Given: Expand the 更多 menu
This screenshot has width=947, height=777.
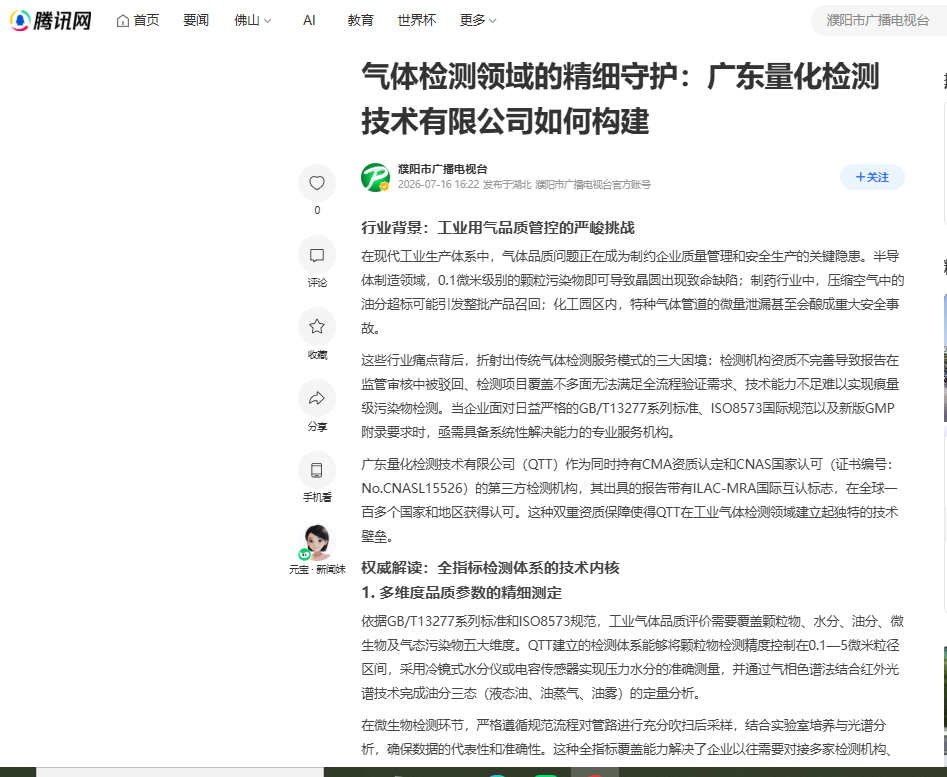Looking at the screenshot, I should click(478, 21).
